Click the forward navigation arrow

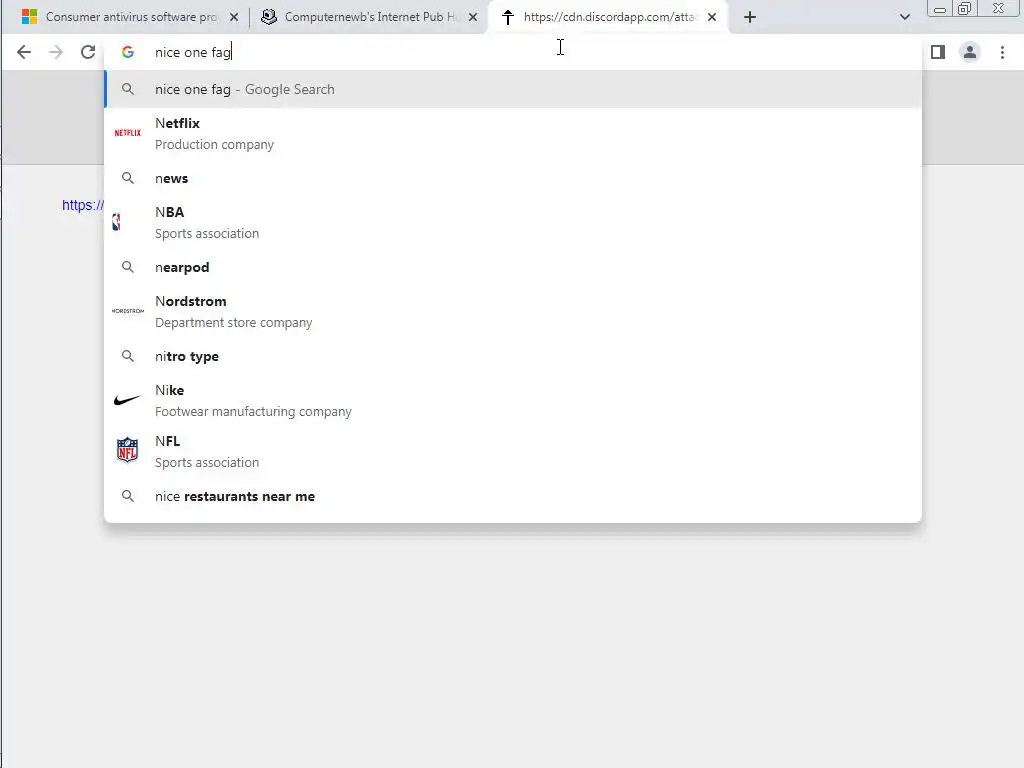click(x=56, y=52)
